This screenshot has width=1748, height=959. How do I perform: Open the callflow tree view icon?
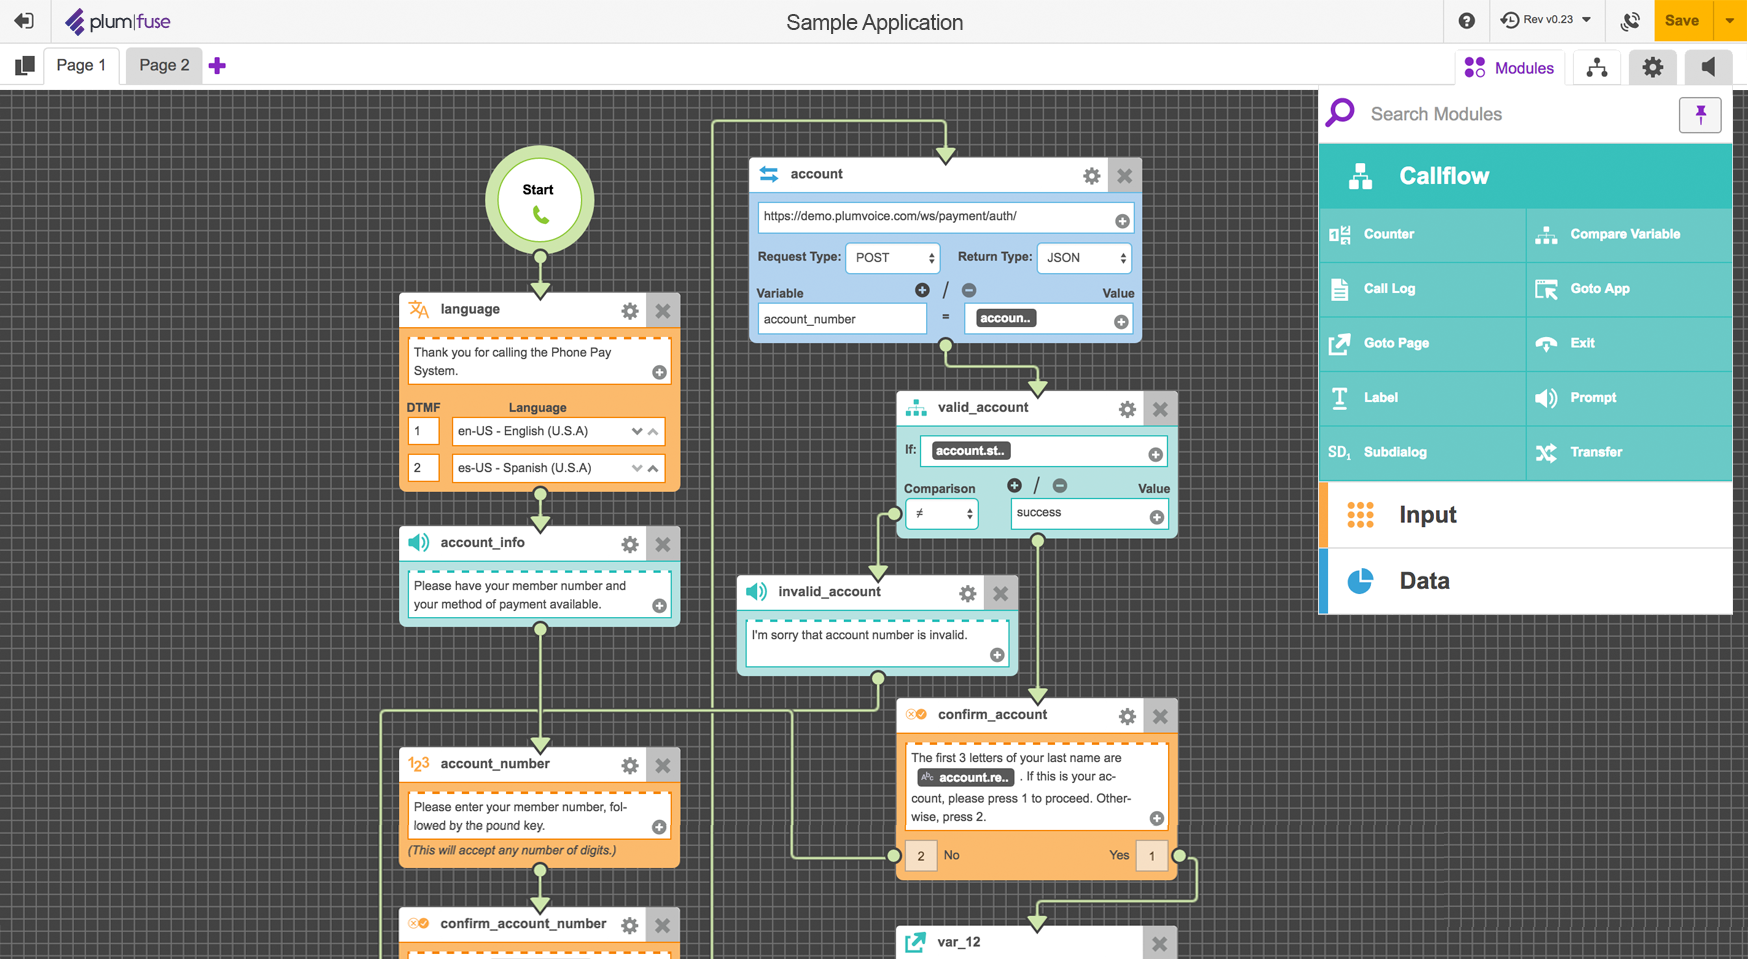[x=1596, y=67]
